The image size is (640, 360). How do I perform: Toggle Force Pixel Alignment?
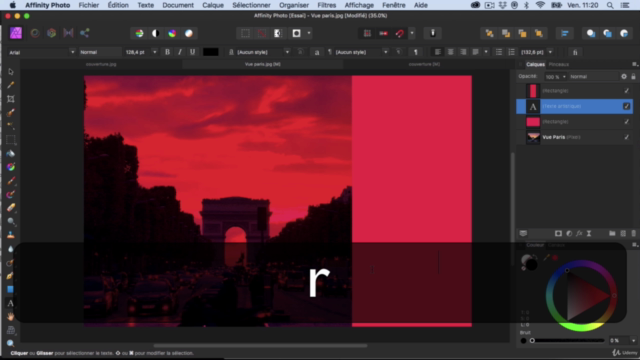coord(383,33)
